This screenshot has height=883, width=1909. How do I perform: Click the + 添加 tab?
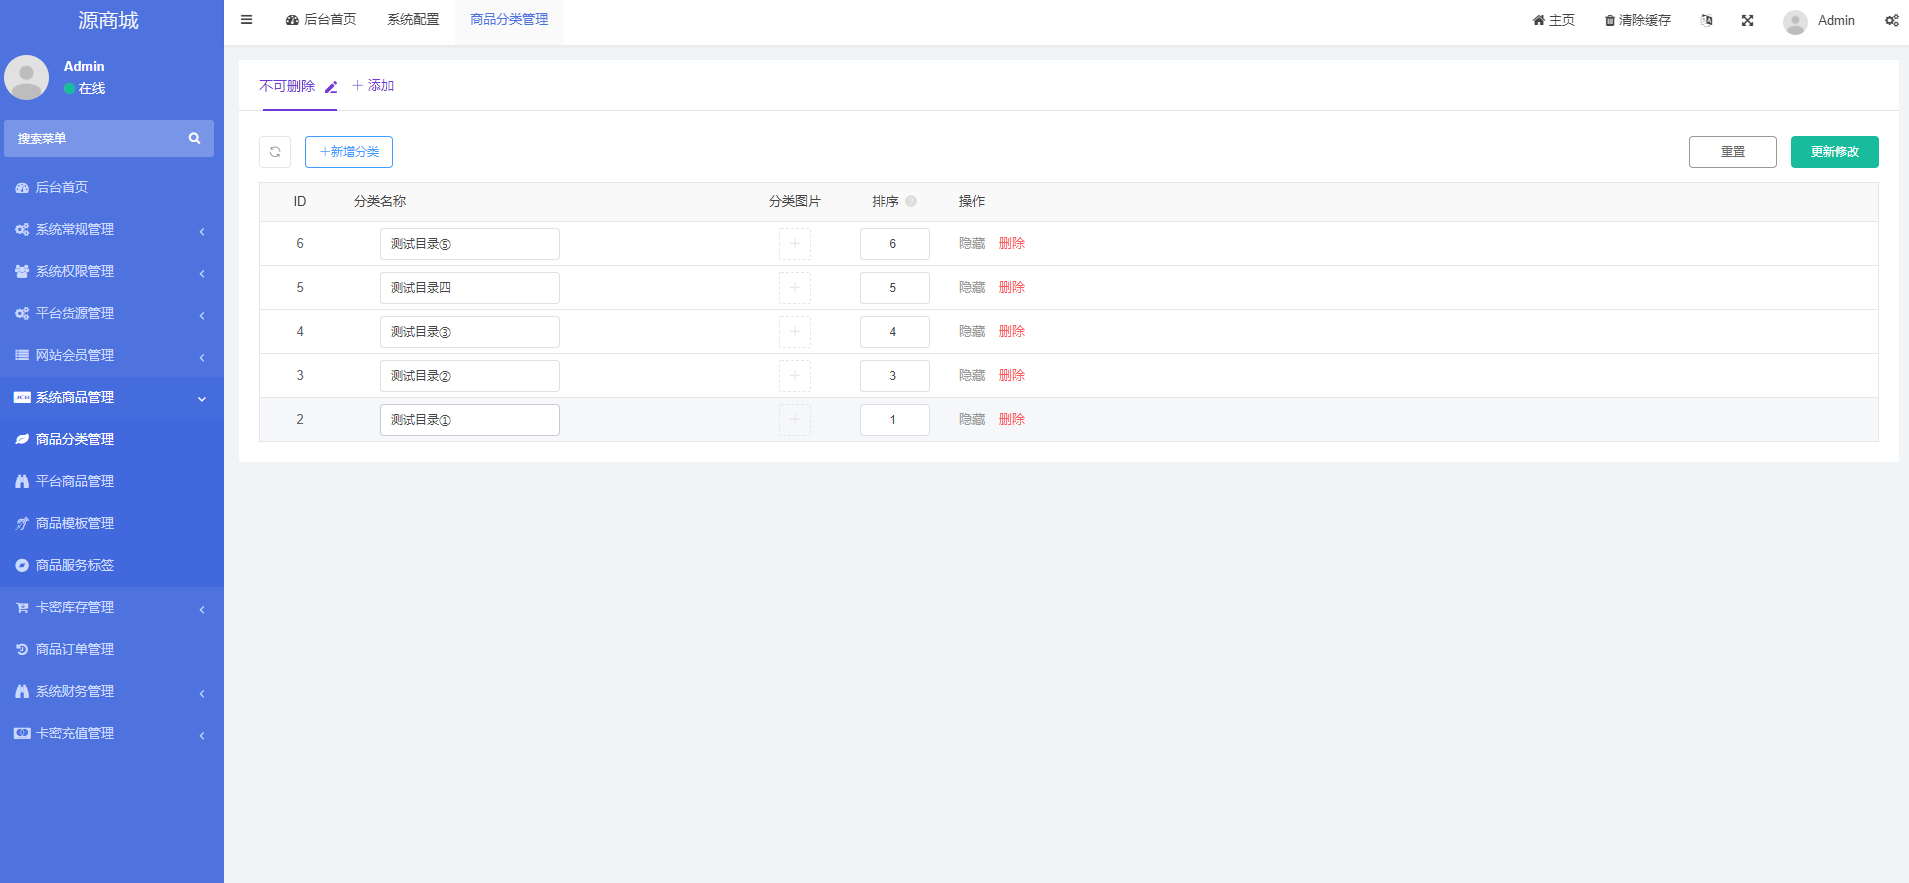pyautogui.click(x=373, y=86)
